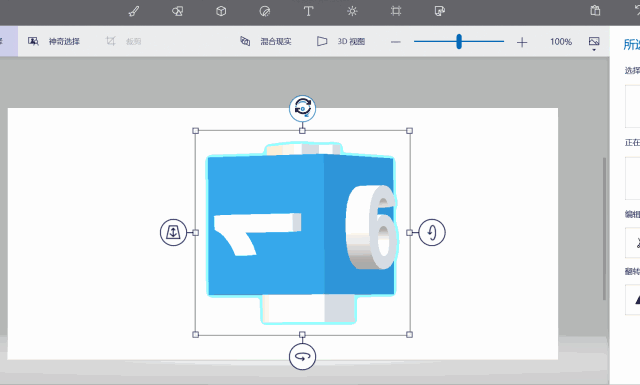Open the Brushes tool tab
The image size is (640, 385).
(x=134, y=11)
